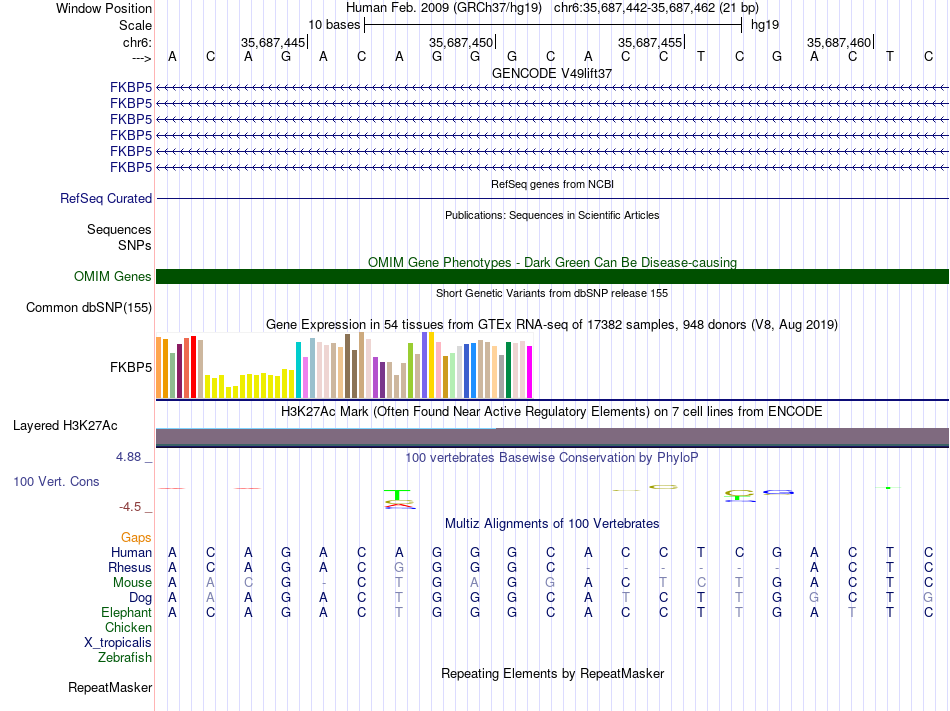Image resolution: width=950 pixels, height=711 pixels.
Task: Click the Gaps label in alignment track
Action: pyautogui.click(x=136, y=538)
